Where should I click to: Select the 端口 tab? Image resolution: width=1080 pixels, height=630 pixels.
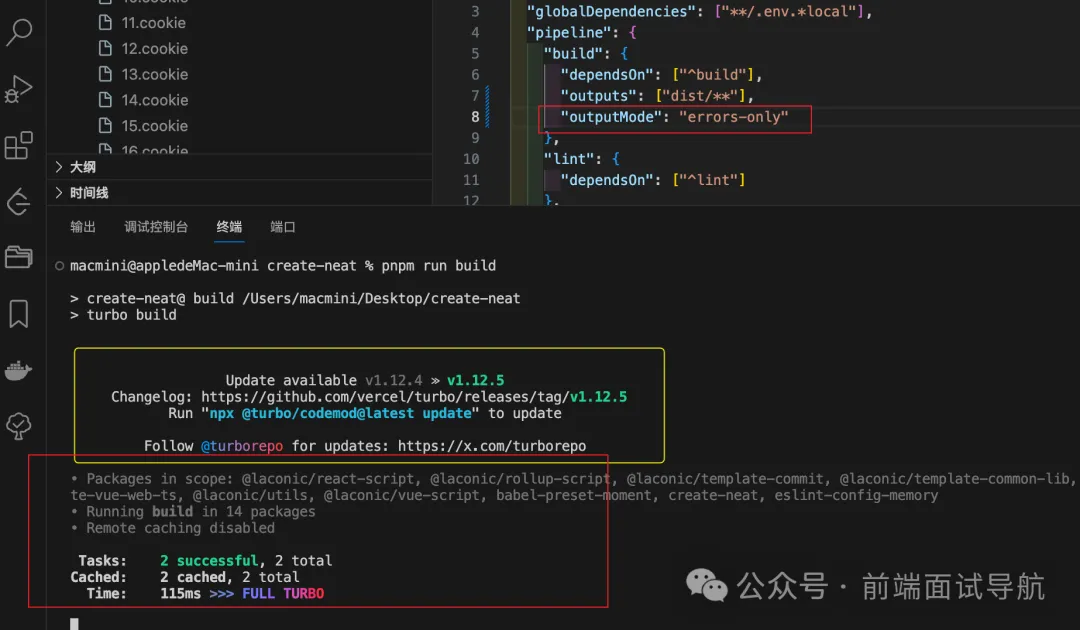[x=283, y=227]
